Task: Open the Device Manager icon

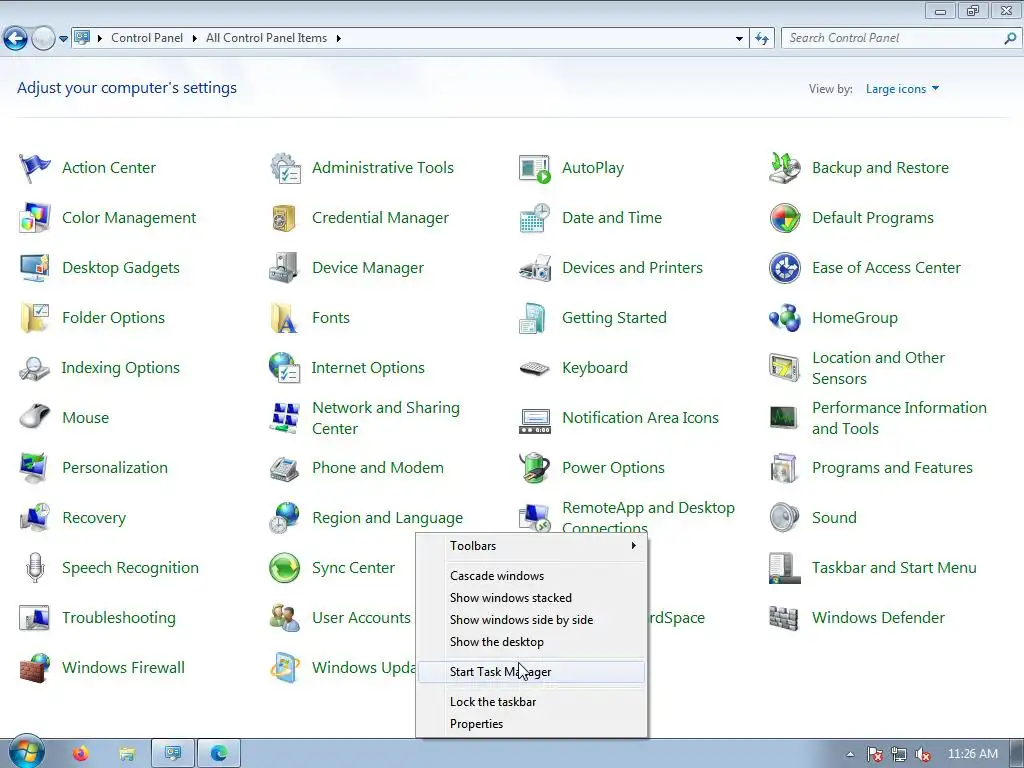Action: [284, 268]
